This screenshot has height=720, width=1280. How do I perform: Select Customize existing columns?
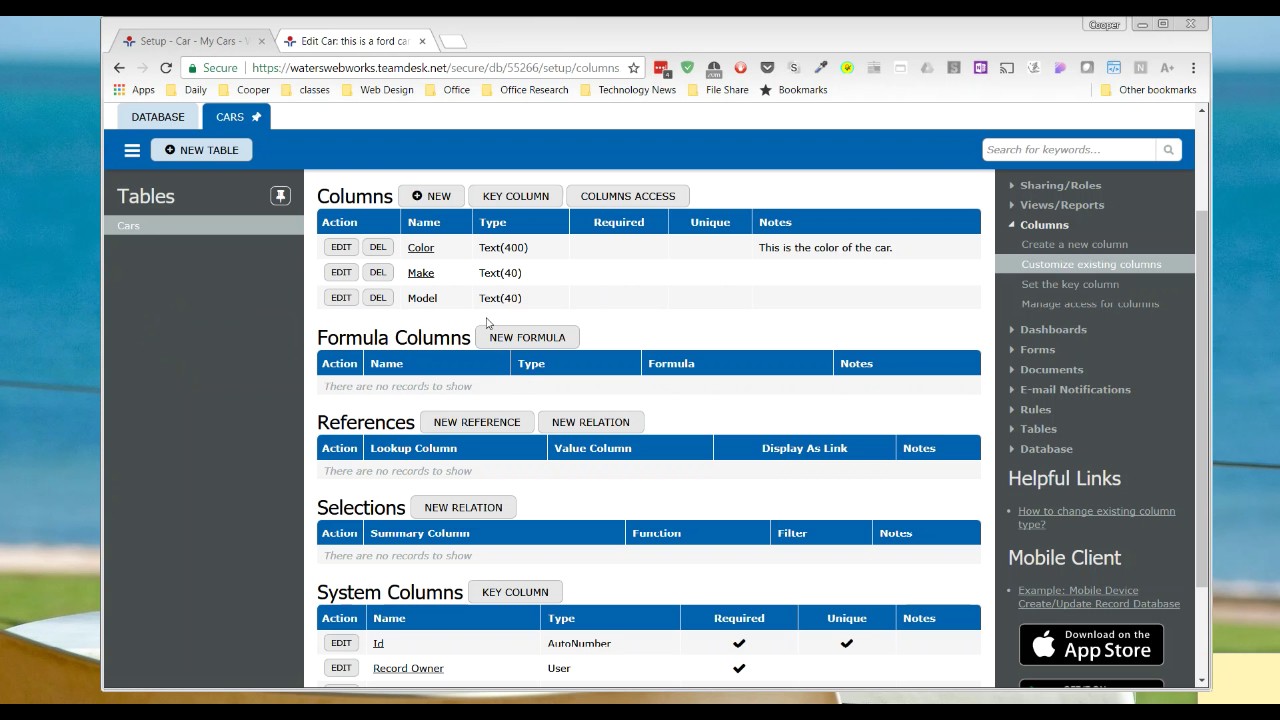pyautogui.click(x=1091, y=264)
